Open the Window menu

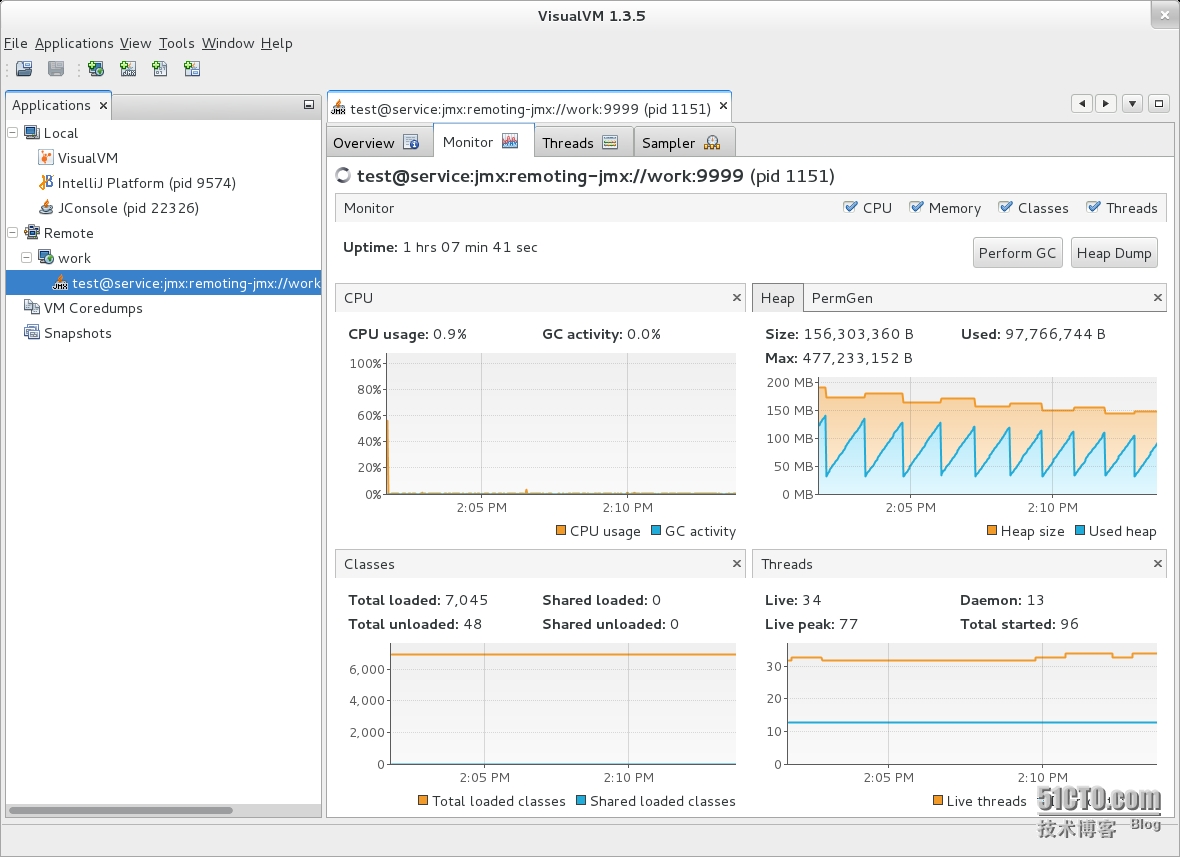tap(228, 44)
